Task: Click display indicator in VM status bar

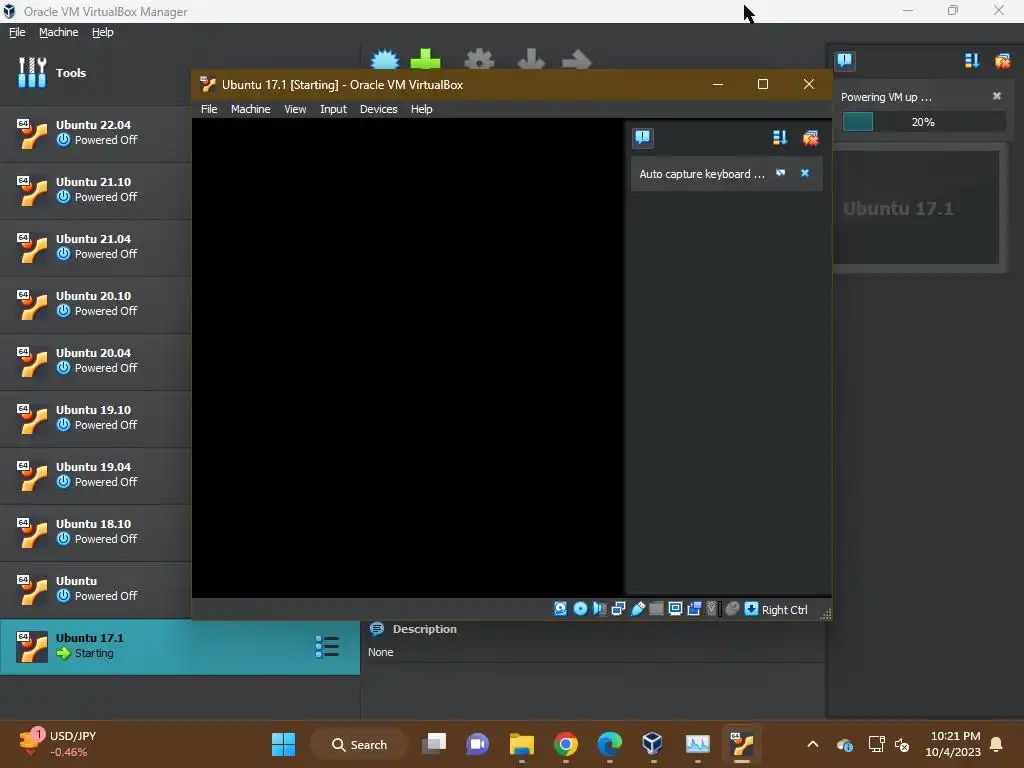Action: tap(675, 609)
